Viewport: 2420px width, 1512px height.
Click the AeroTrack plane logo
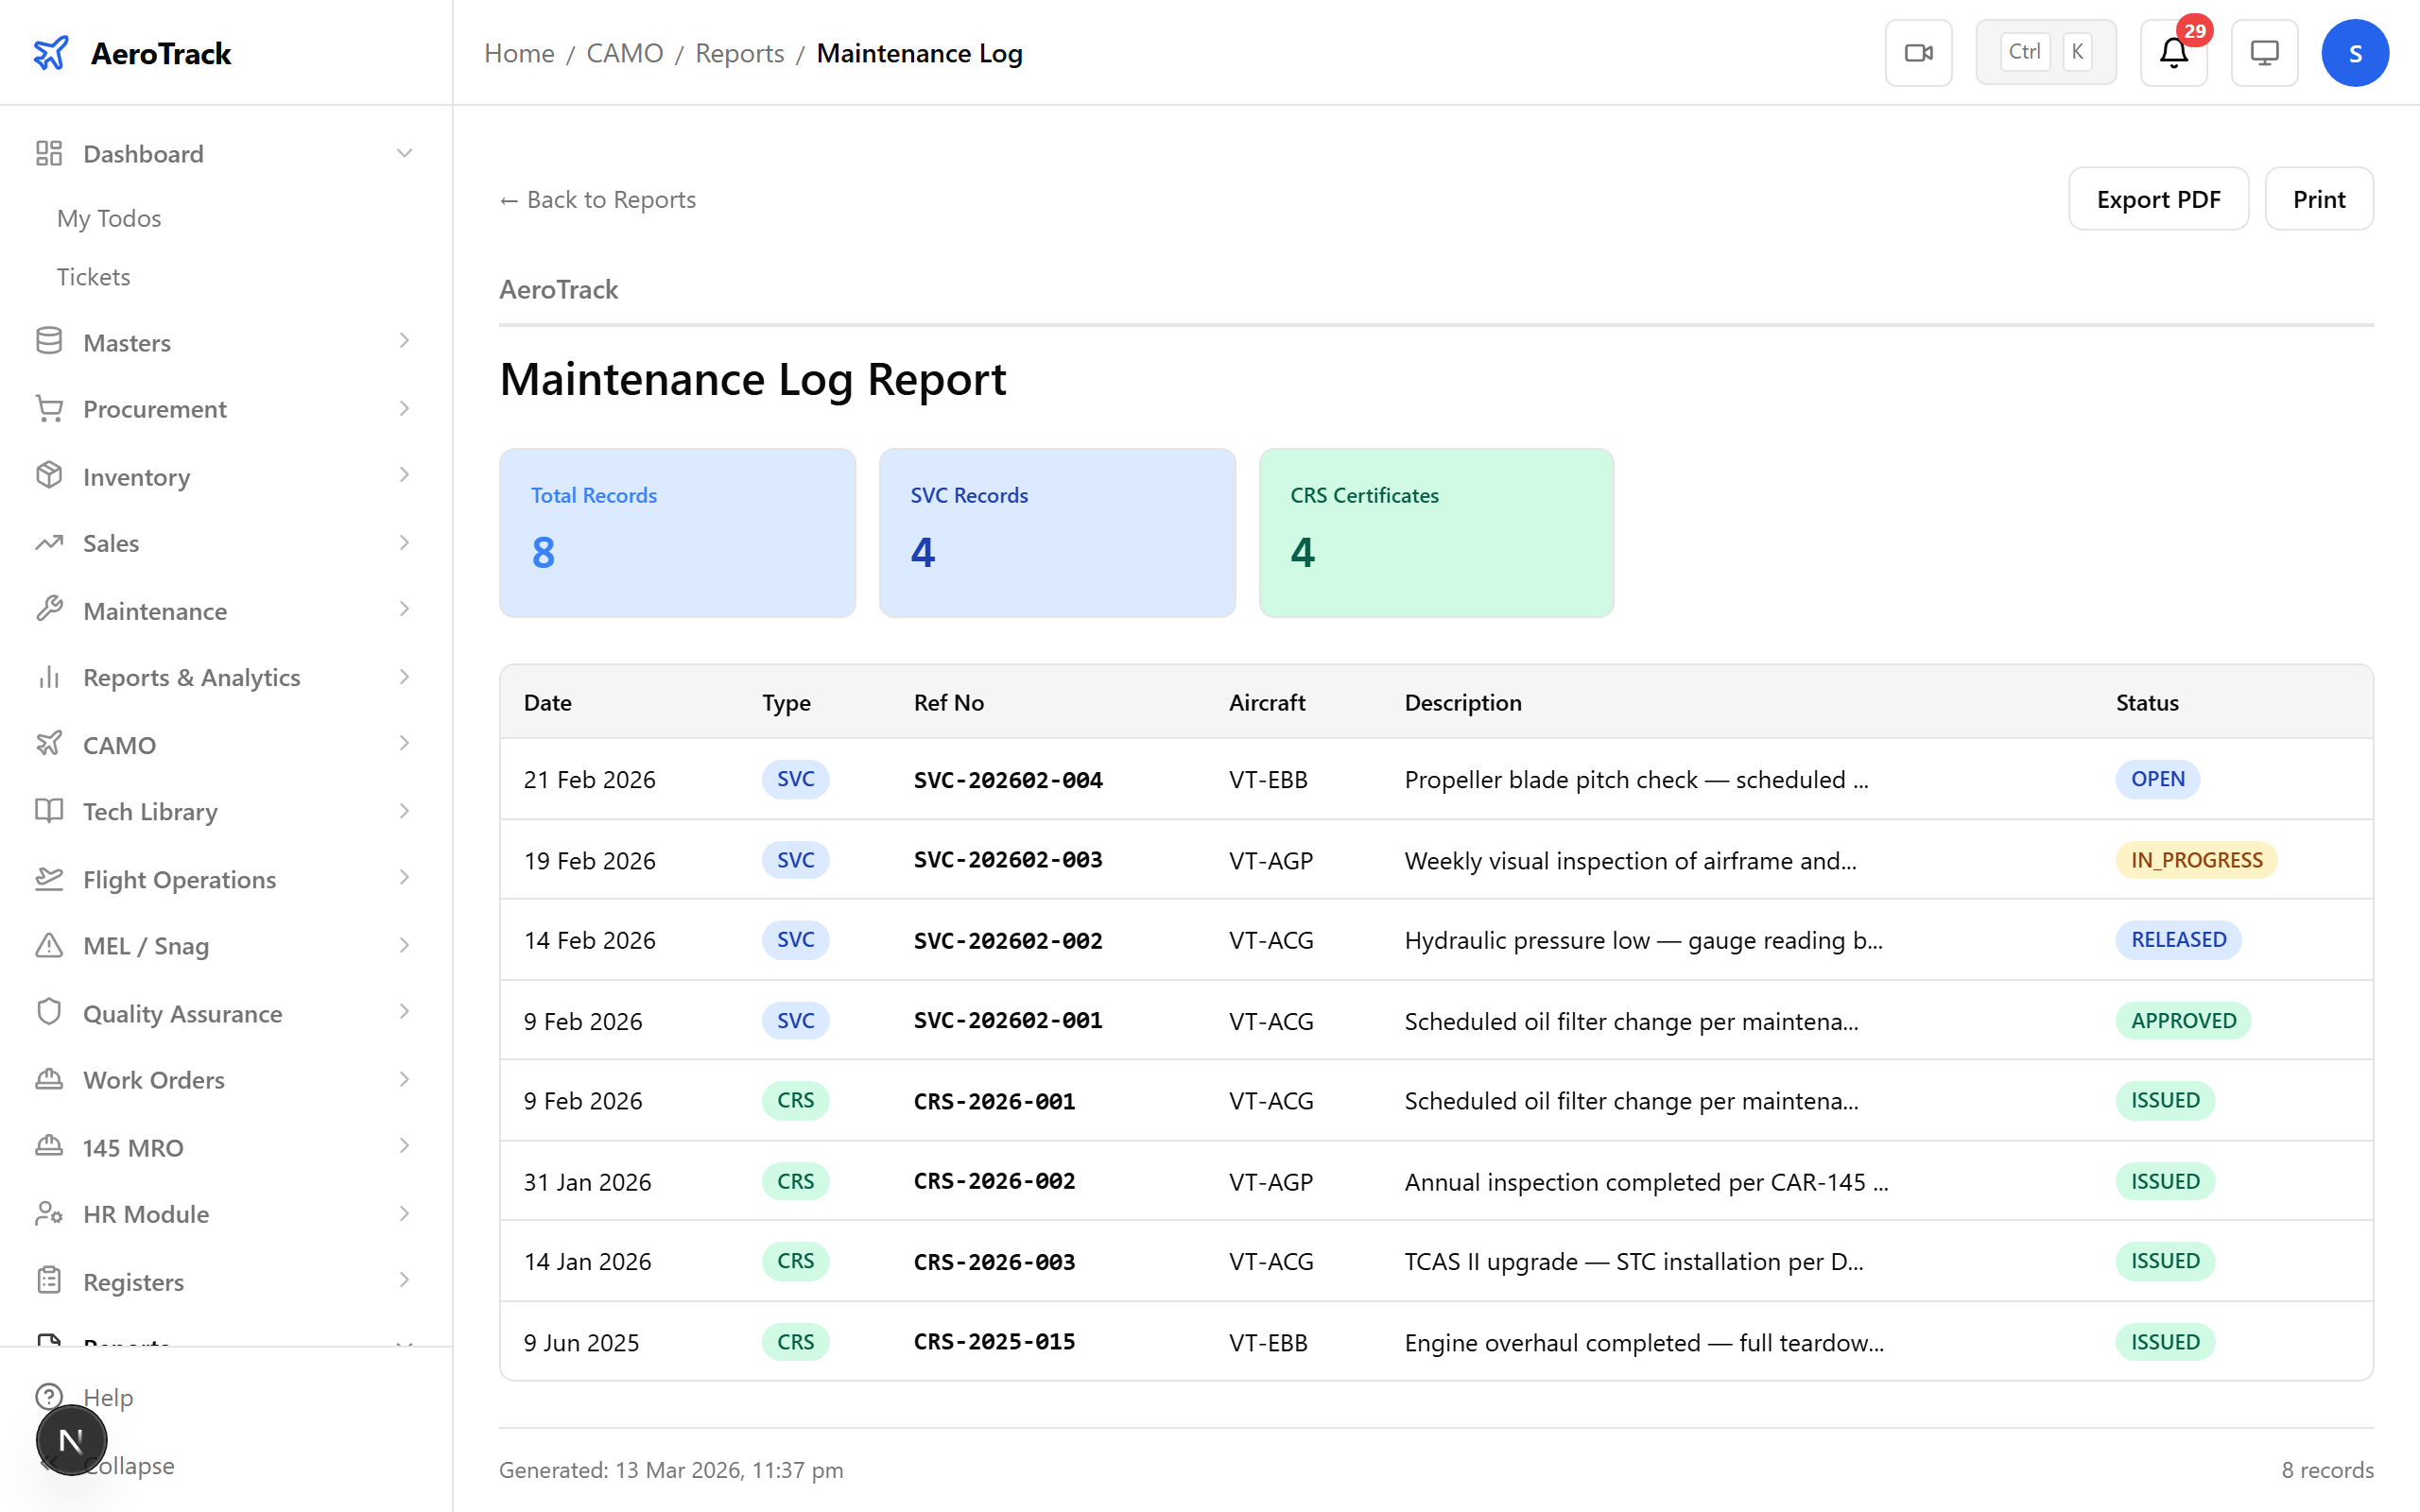52,52
